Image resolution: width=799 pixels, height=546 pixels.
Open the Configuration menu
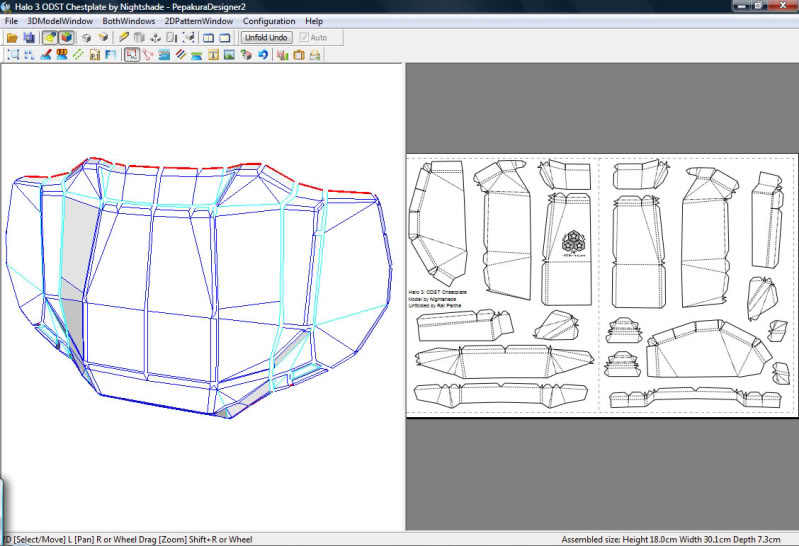[269, 21]
